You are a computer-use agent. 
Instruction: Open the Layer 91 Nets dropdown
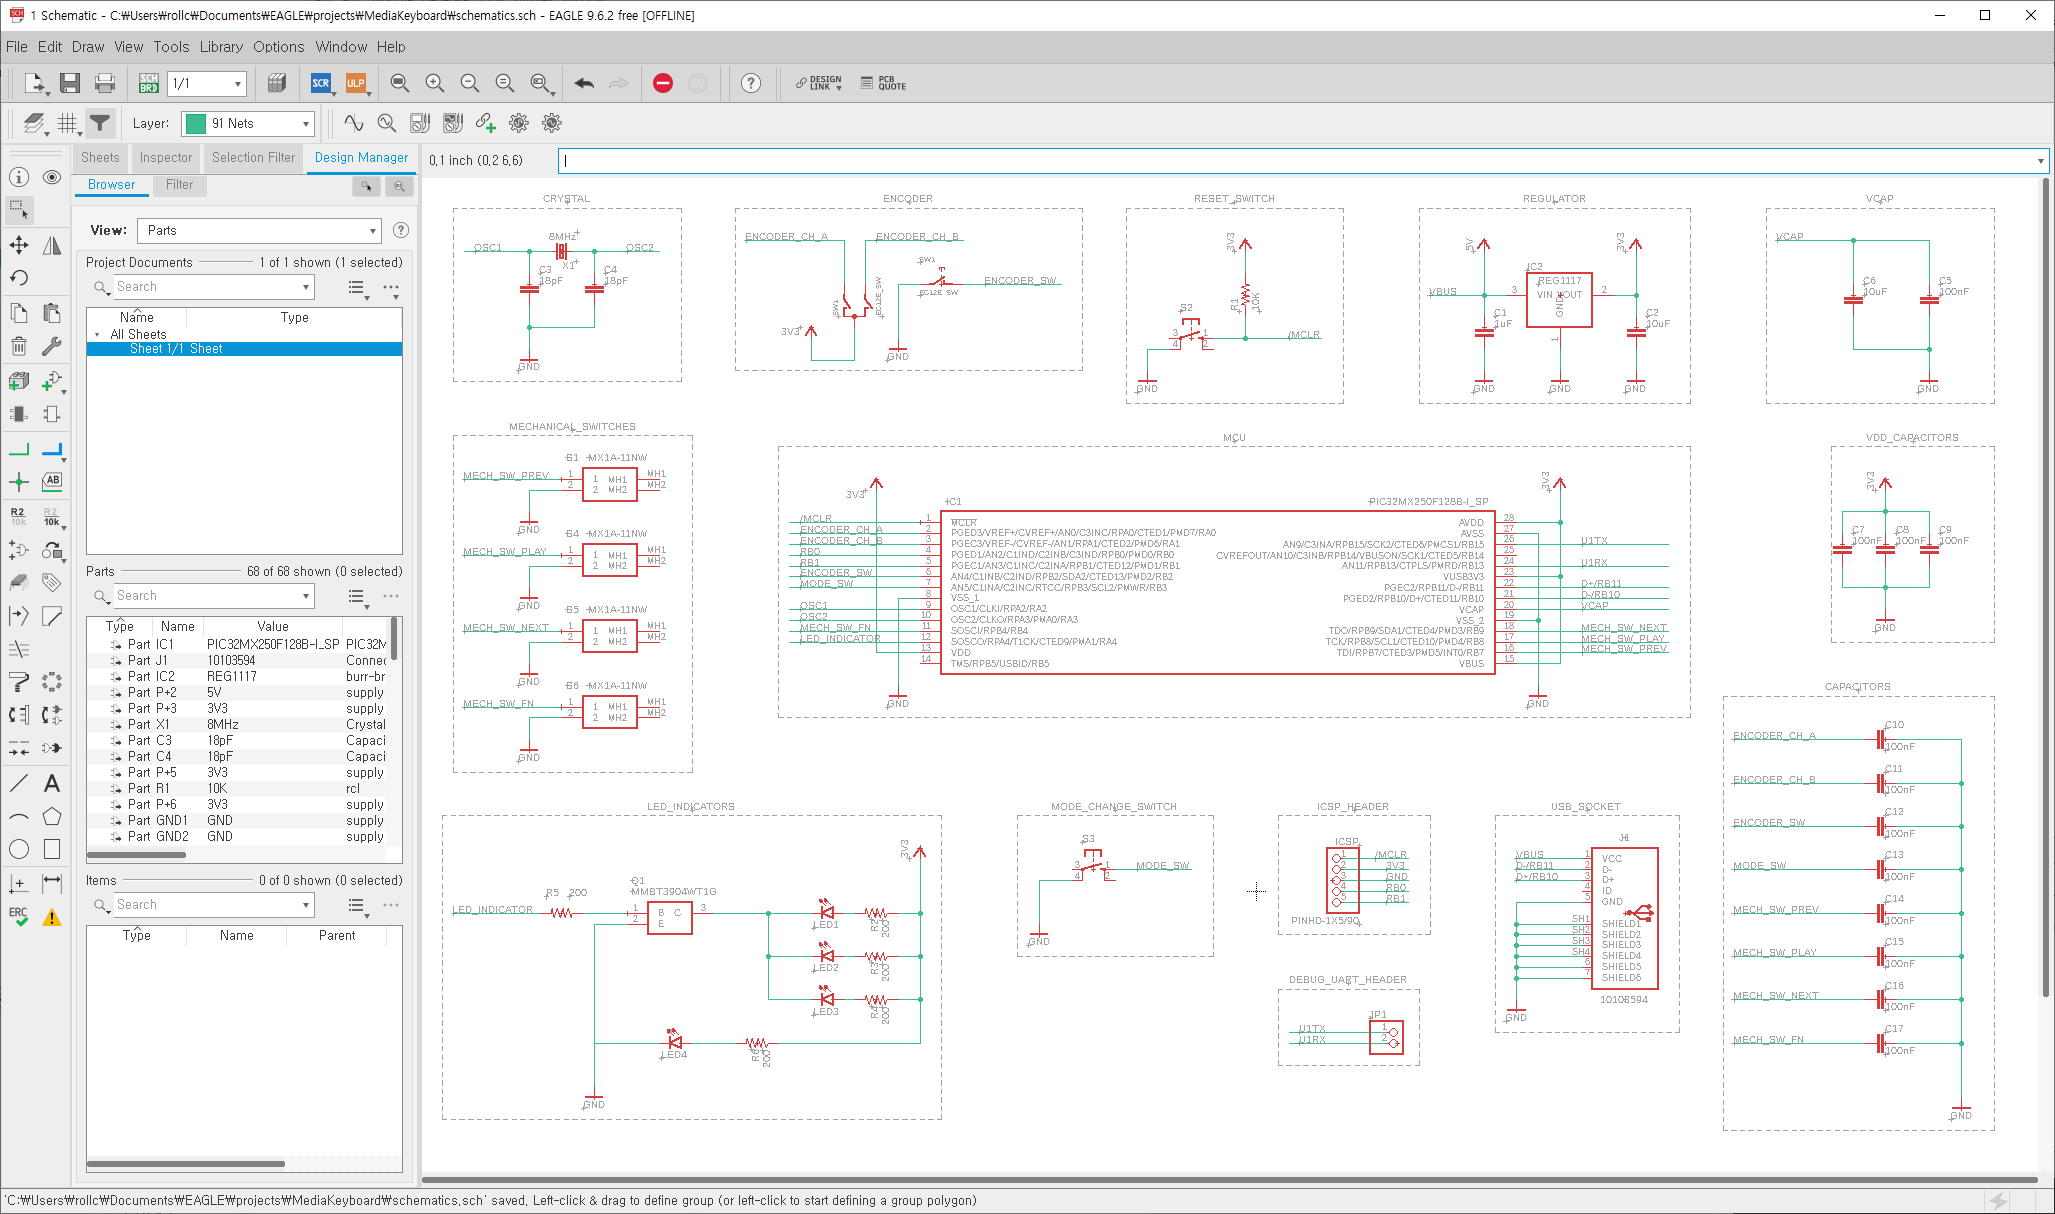[x=305, y=124]
